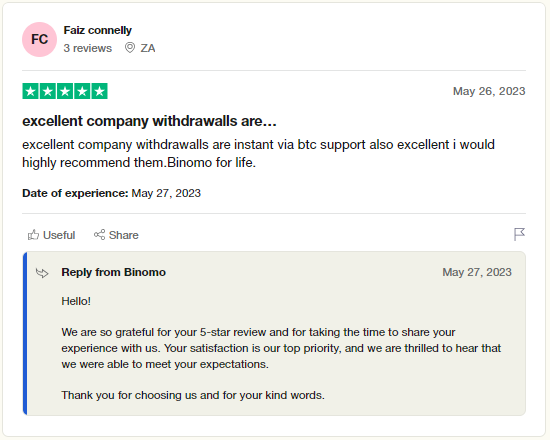Click the date of experience line
The image size is (550, 440).
click(112, 193)
